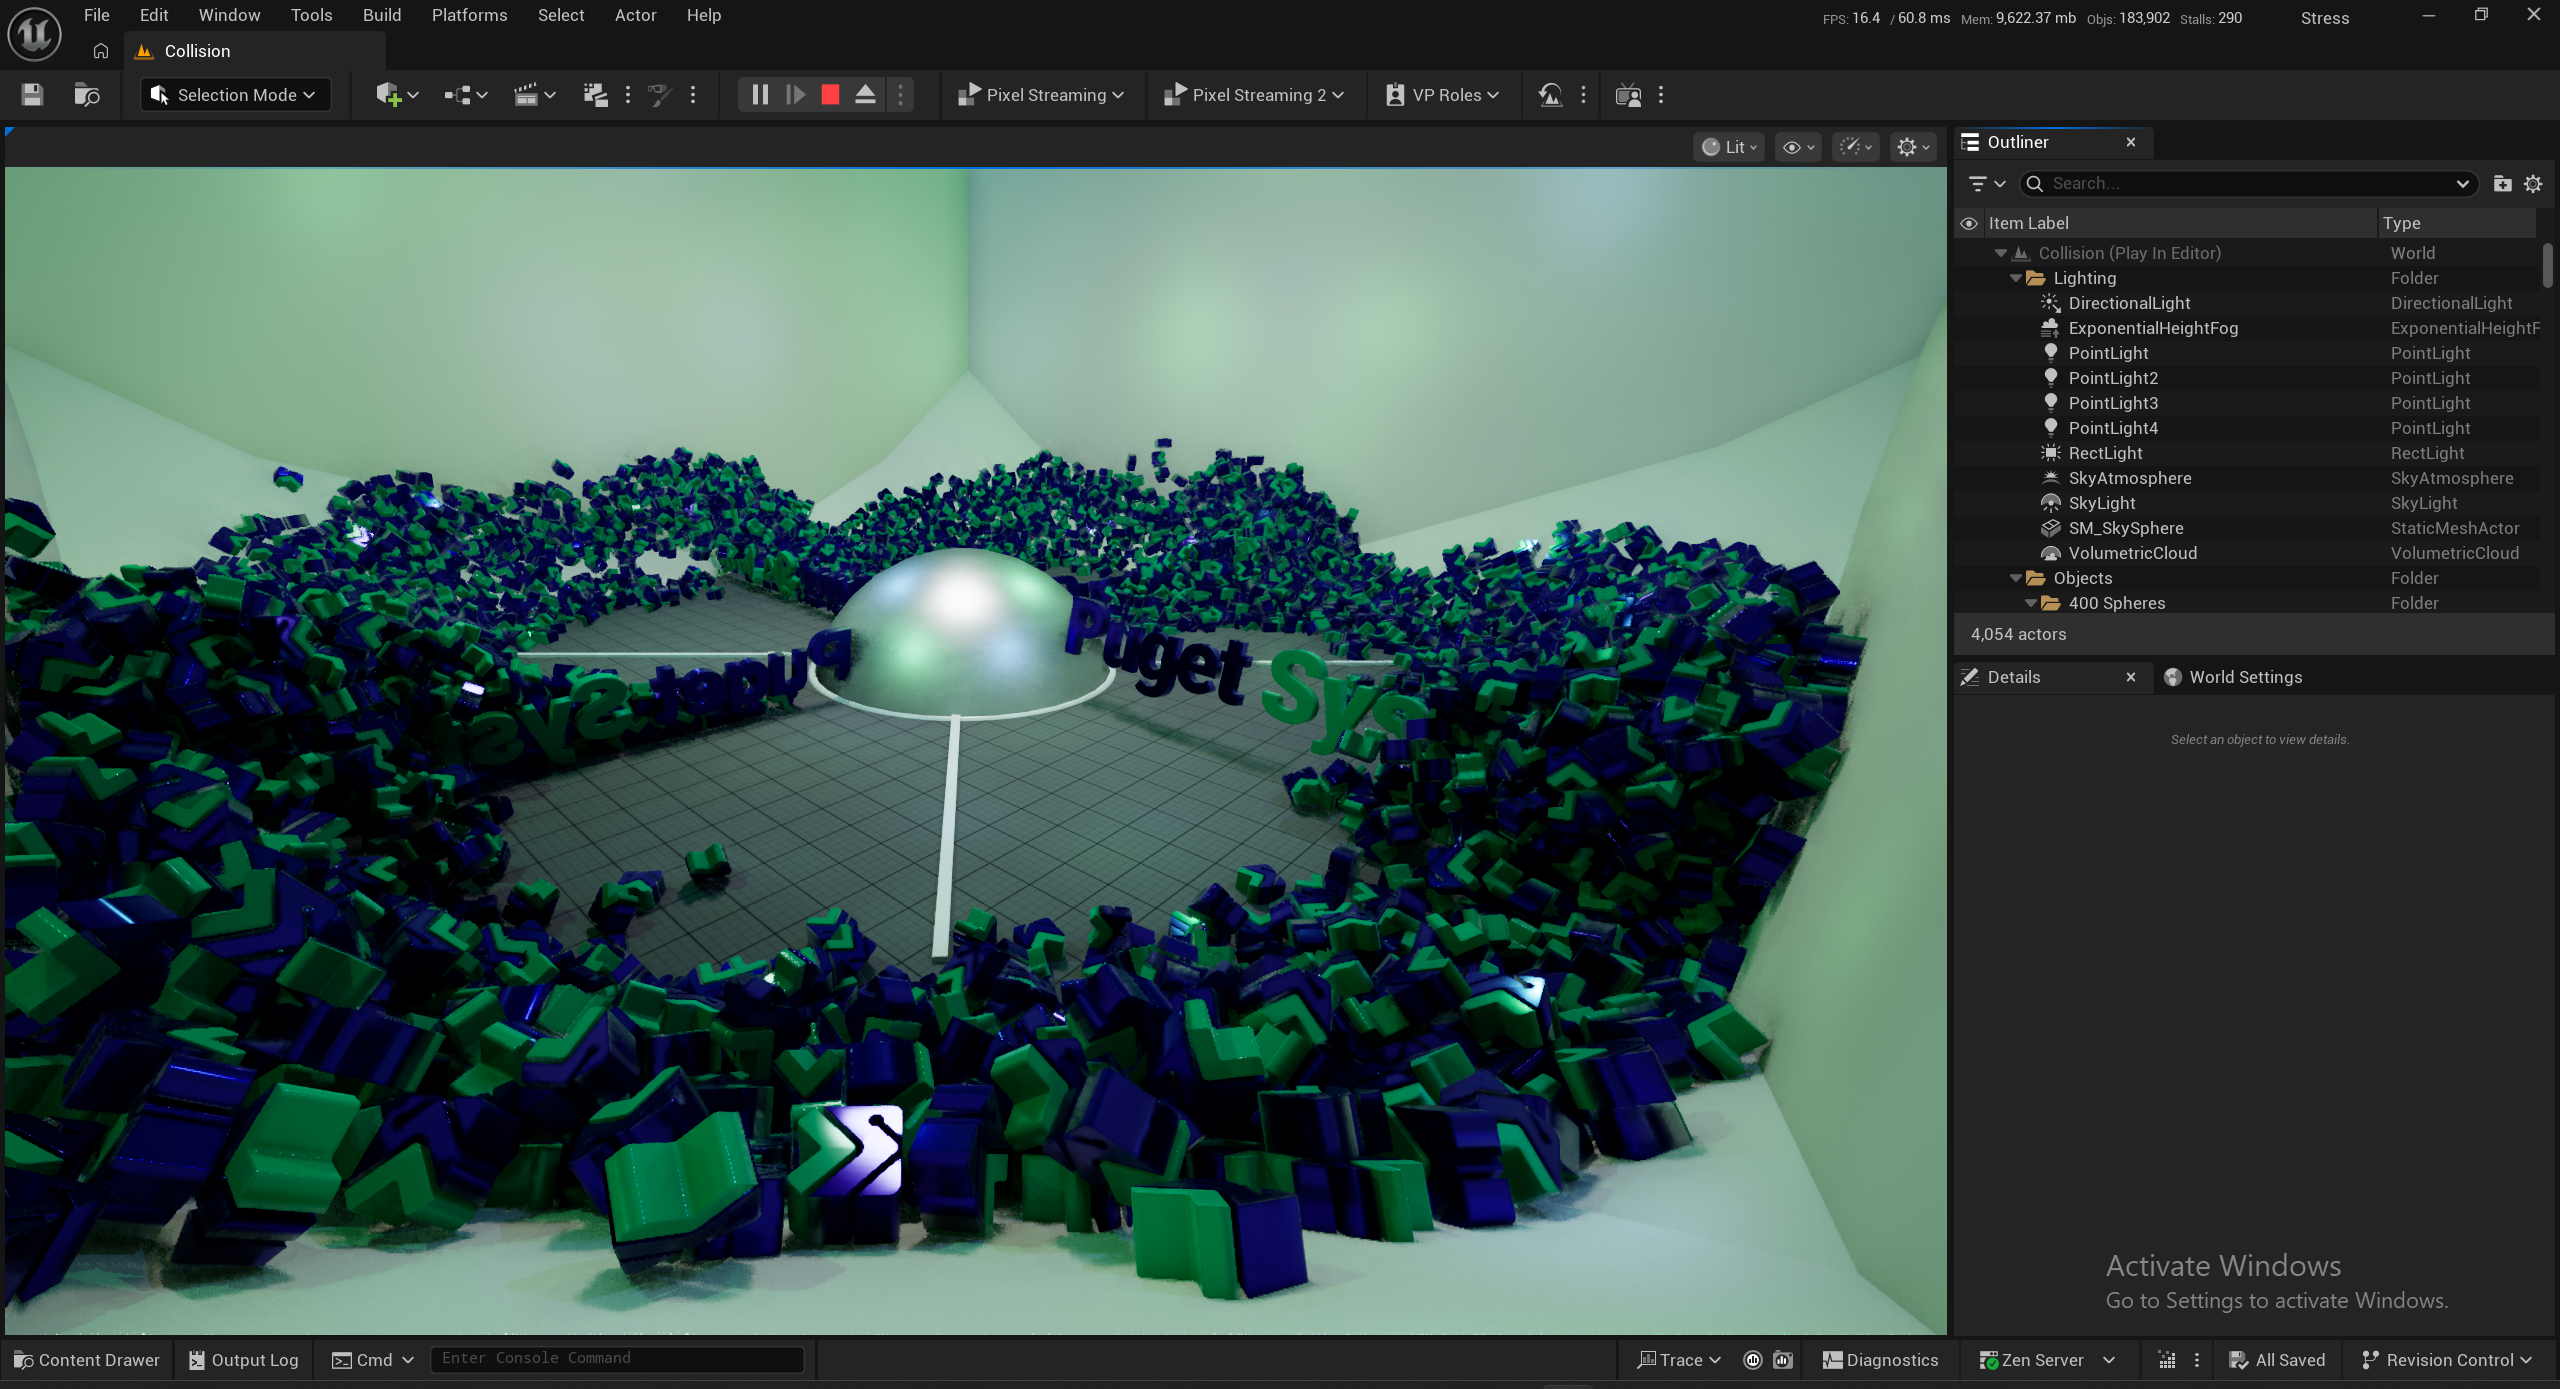2560x1389 pixels.
Task: Select SkyAtmosphere in Outliner
Action: 2247,478
